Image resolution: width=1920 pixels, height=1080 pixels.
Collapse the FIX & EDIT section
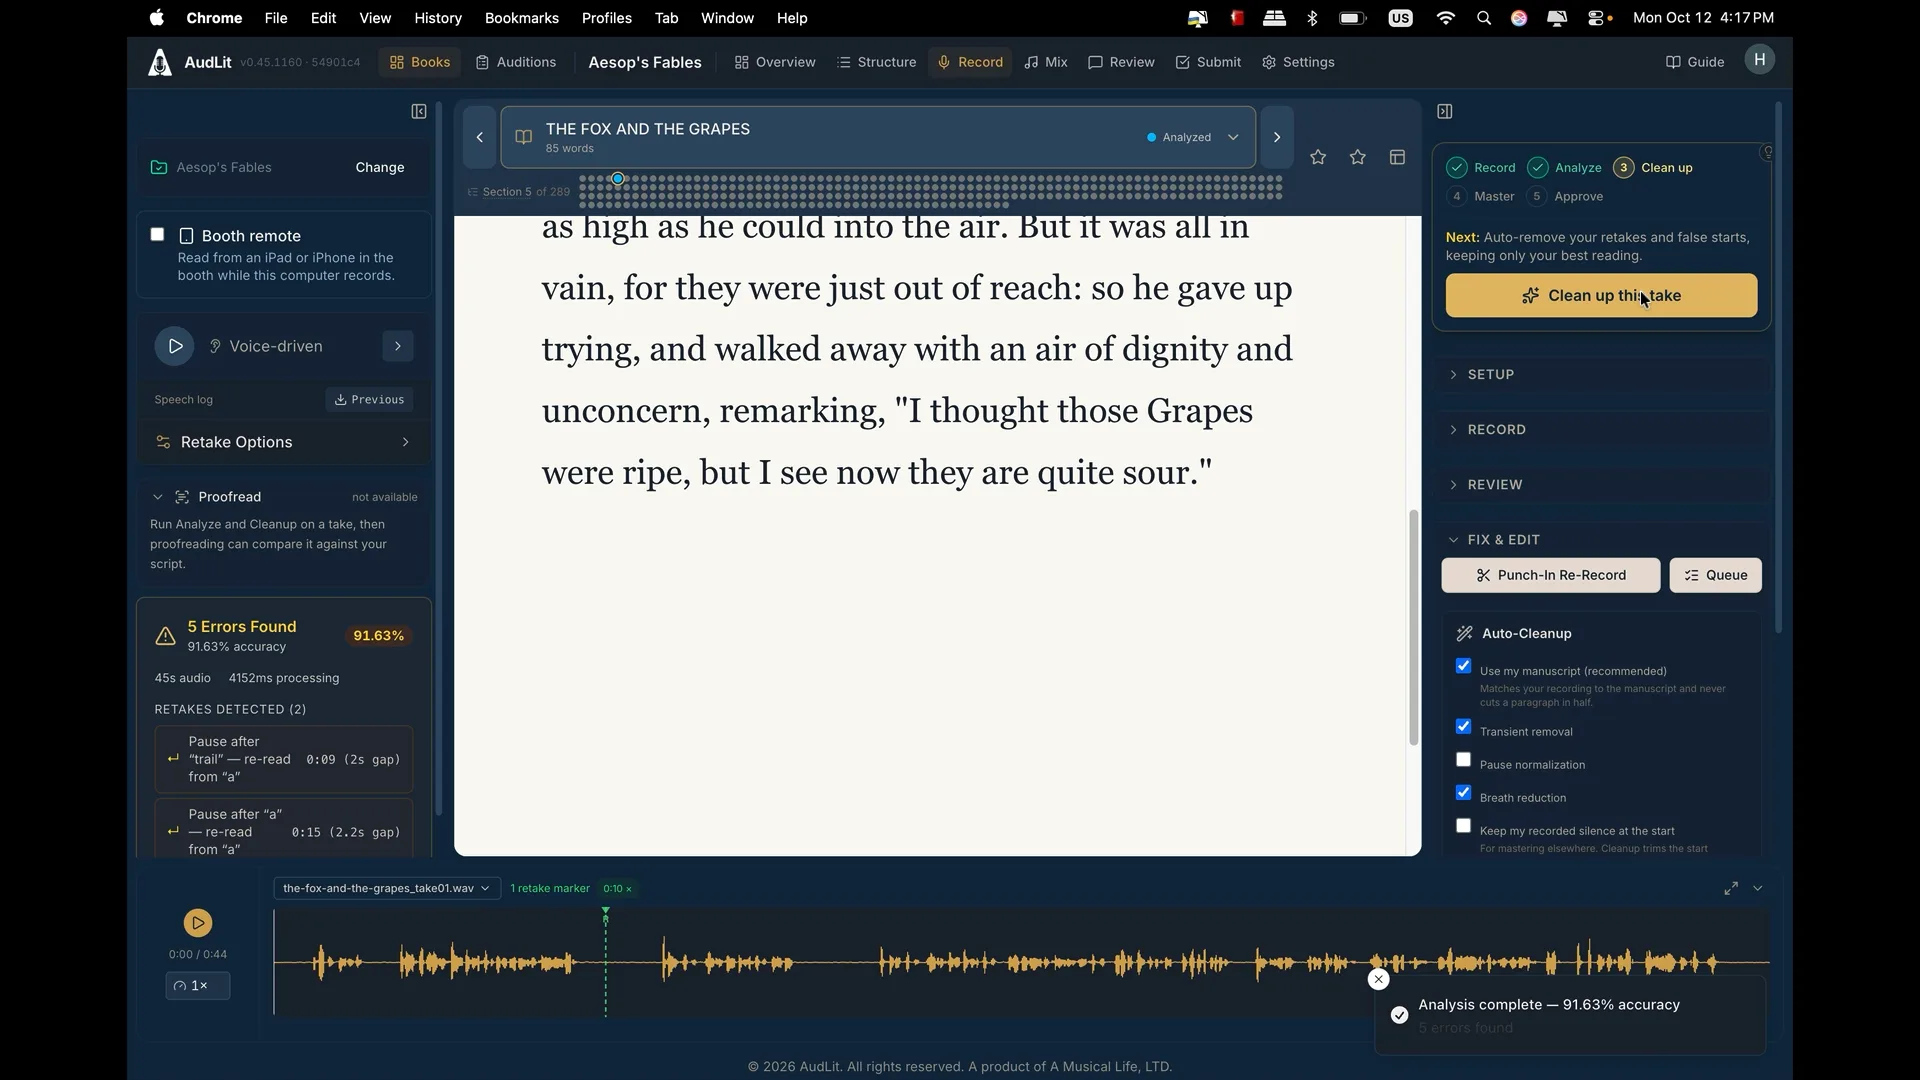click(1603, 539)
